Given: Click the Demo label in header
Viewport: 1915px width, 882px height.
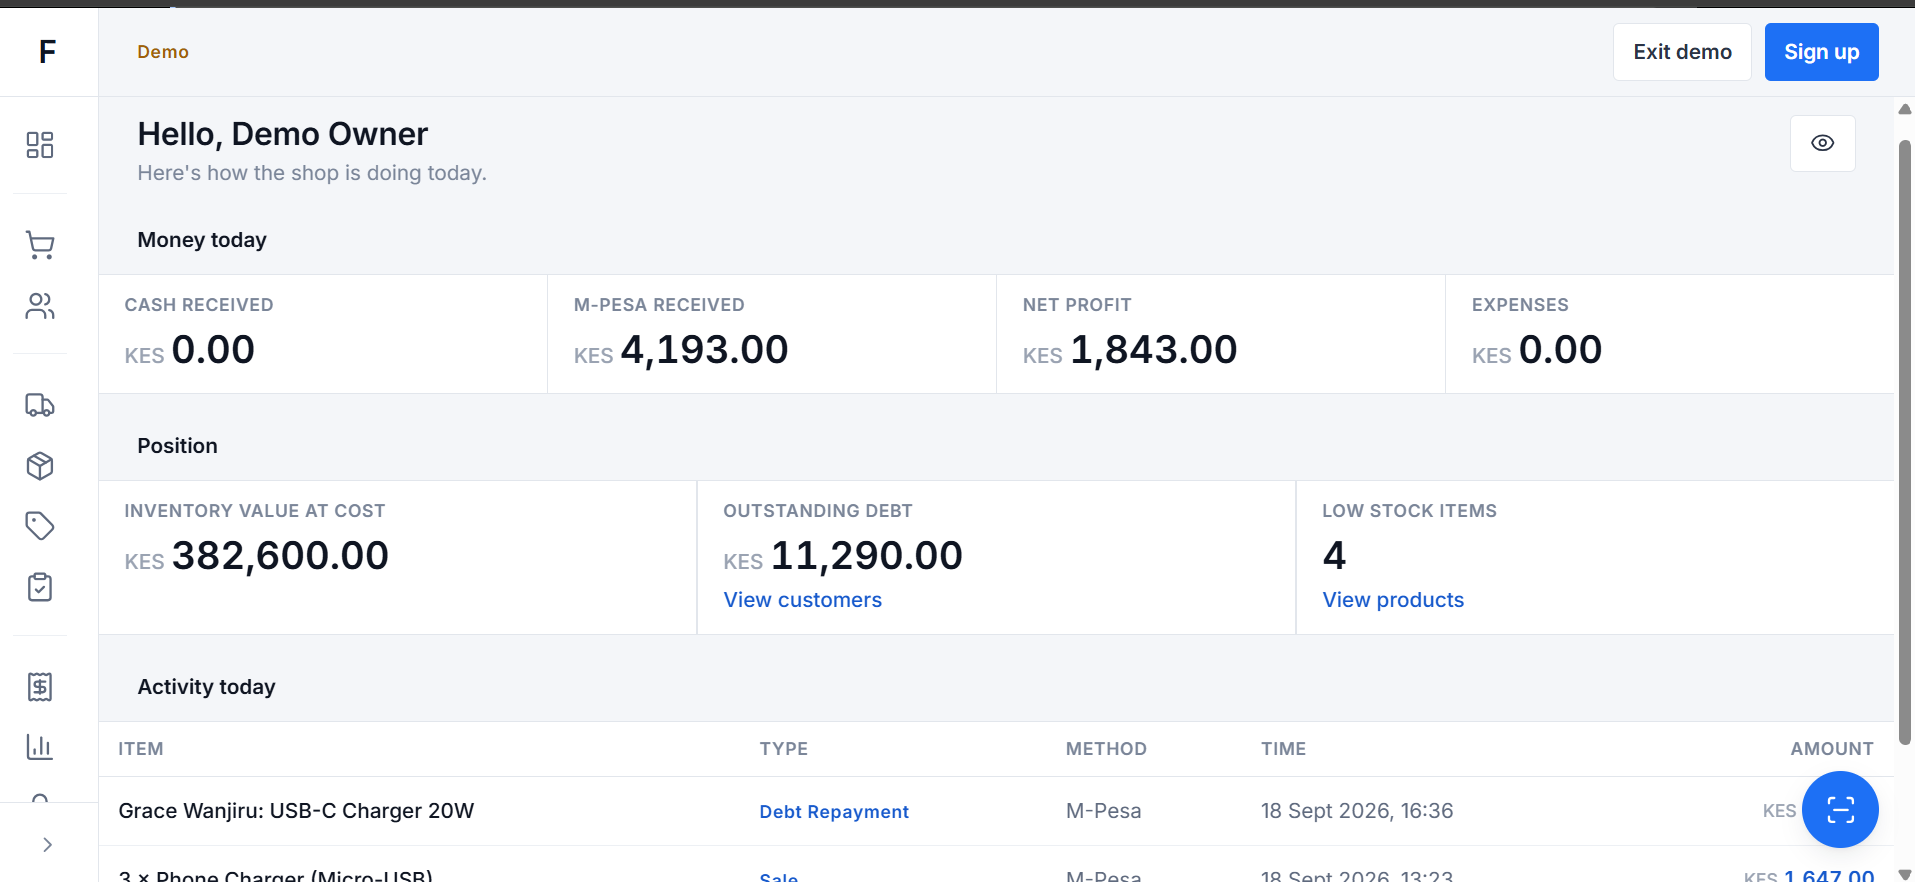Looking at the screenshot, I should coord(163,52).
